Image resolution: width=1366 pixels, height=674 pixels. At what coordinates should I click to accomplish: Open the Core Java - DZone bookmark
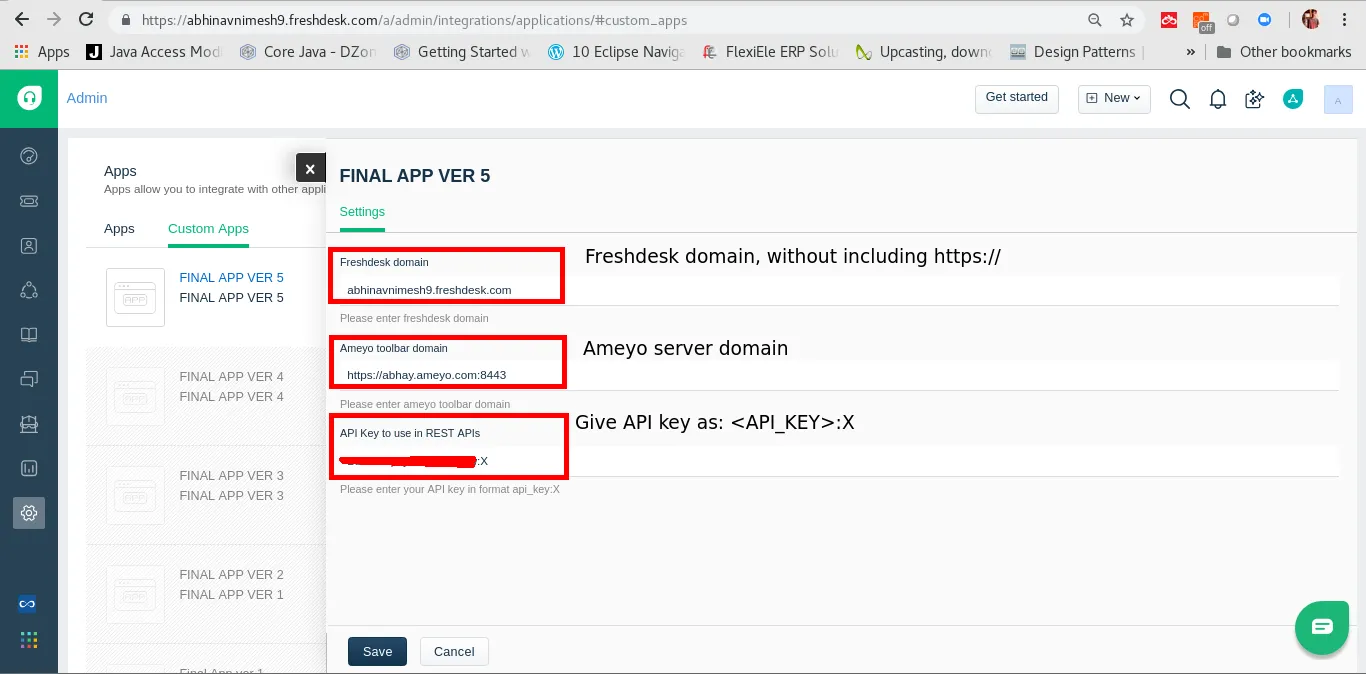(x=308, y=52)
